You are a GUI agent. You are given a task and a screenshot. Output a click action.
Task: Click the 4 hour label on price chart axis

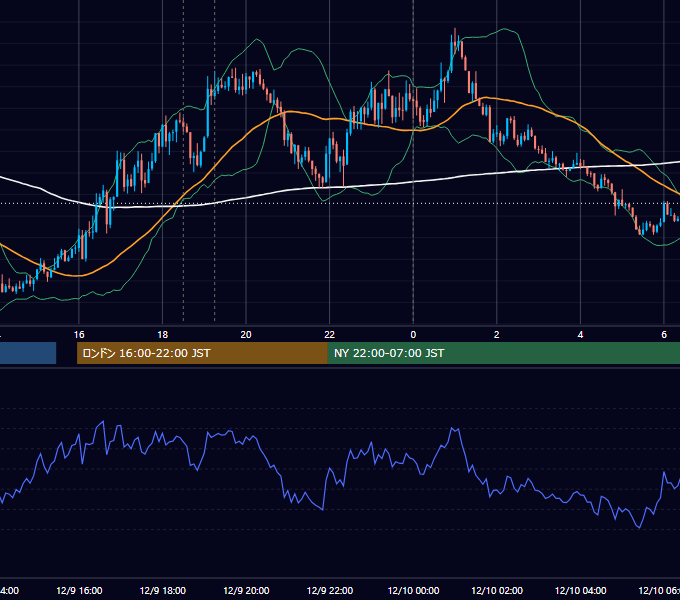coord(580,334)
